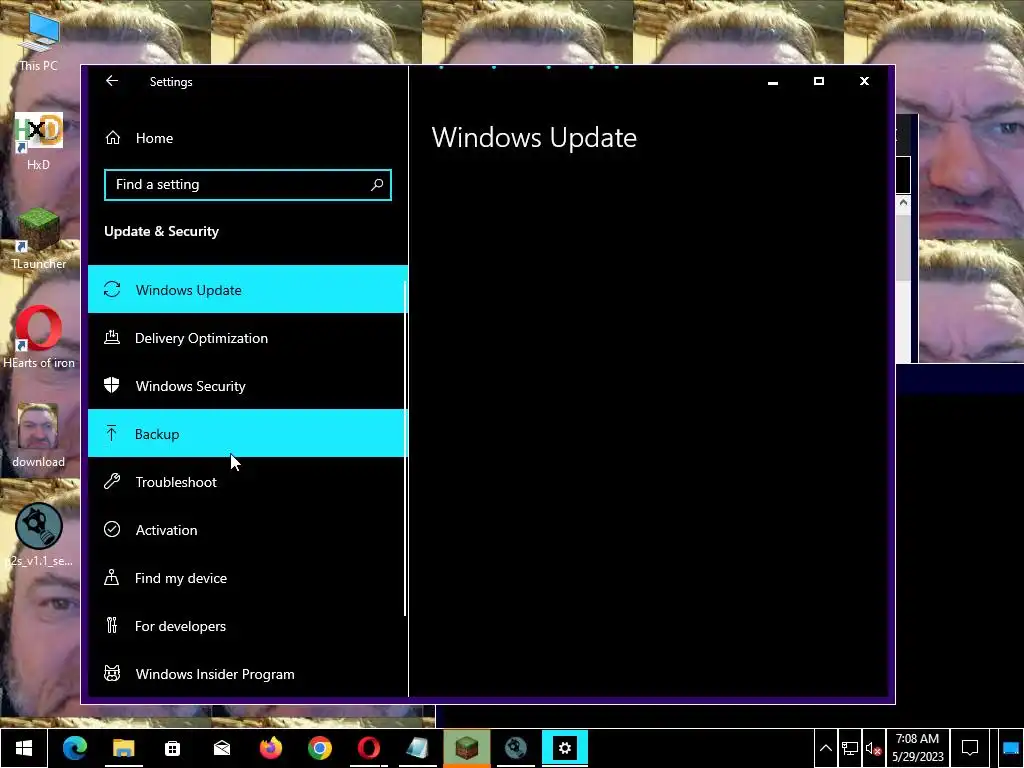1024x768 pixels.
Task: Click the Find a setting search box
Action: [248, 185]
